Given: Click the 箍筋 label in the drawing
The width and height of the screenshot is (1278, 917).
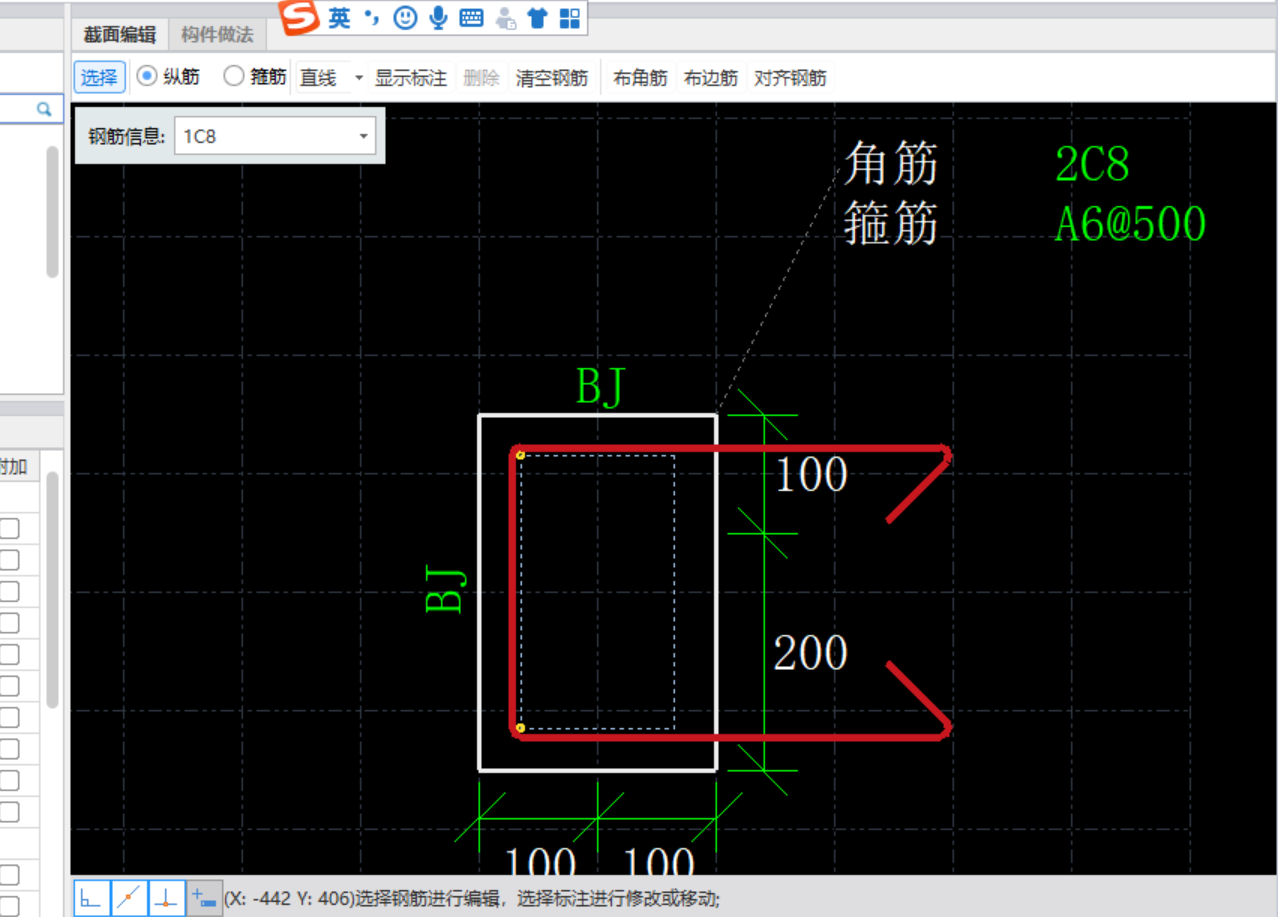Looking at the screenshot, I should pos(891,223).
